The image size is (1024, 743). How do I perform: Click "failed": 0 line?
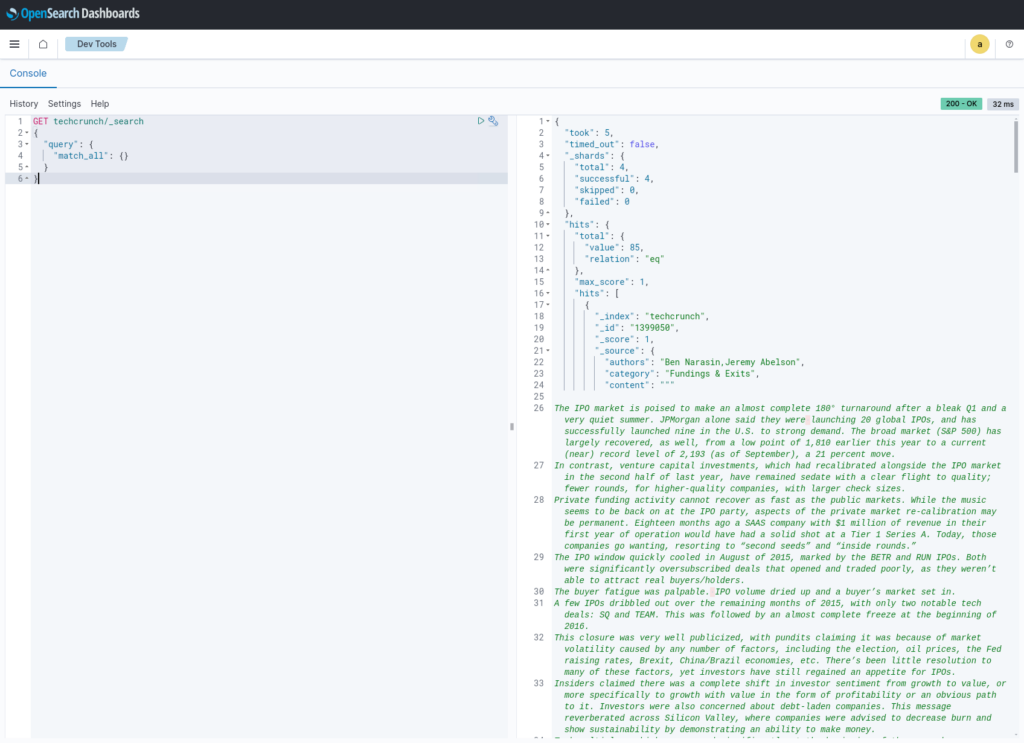click(601, 202)
